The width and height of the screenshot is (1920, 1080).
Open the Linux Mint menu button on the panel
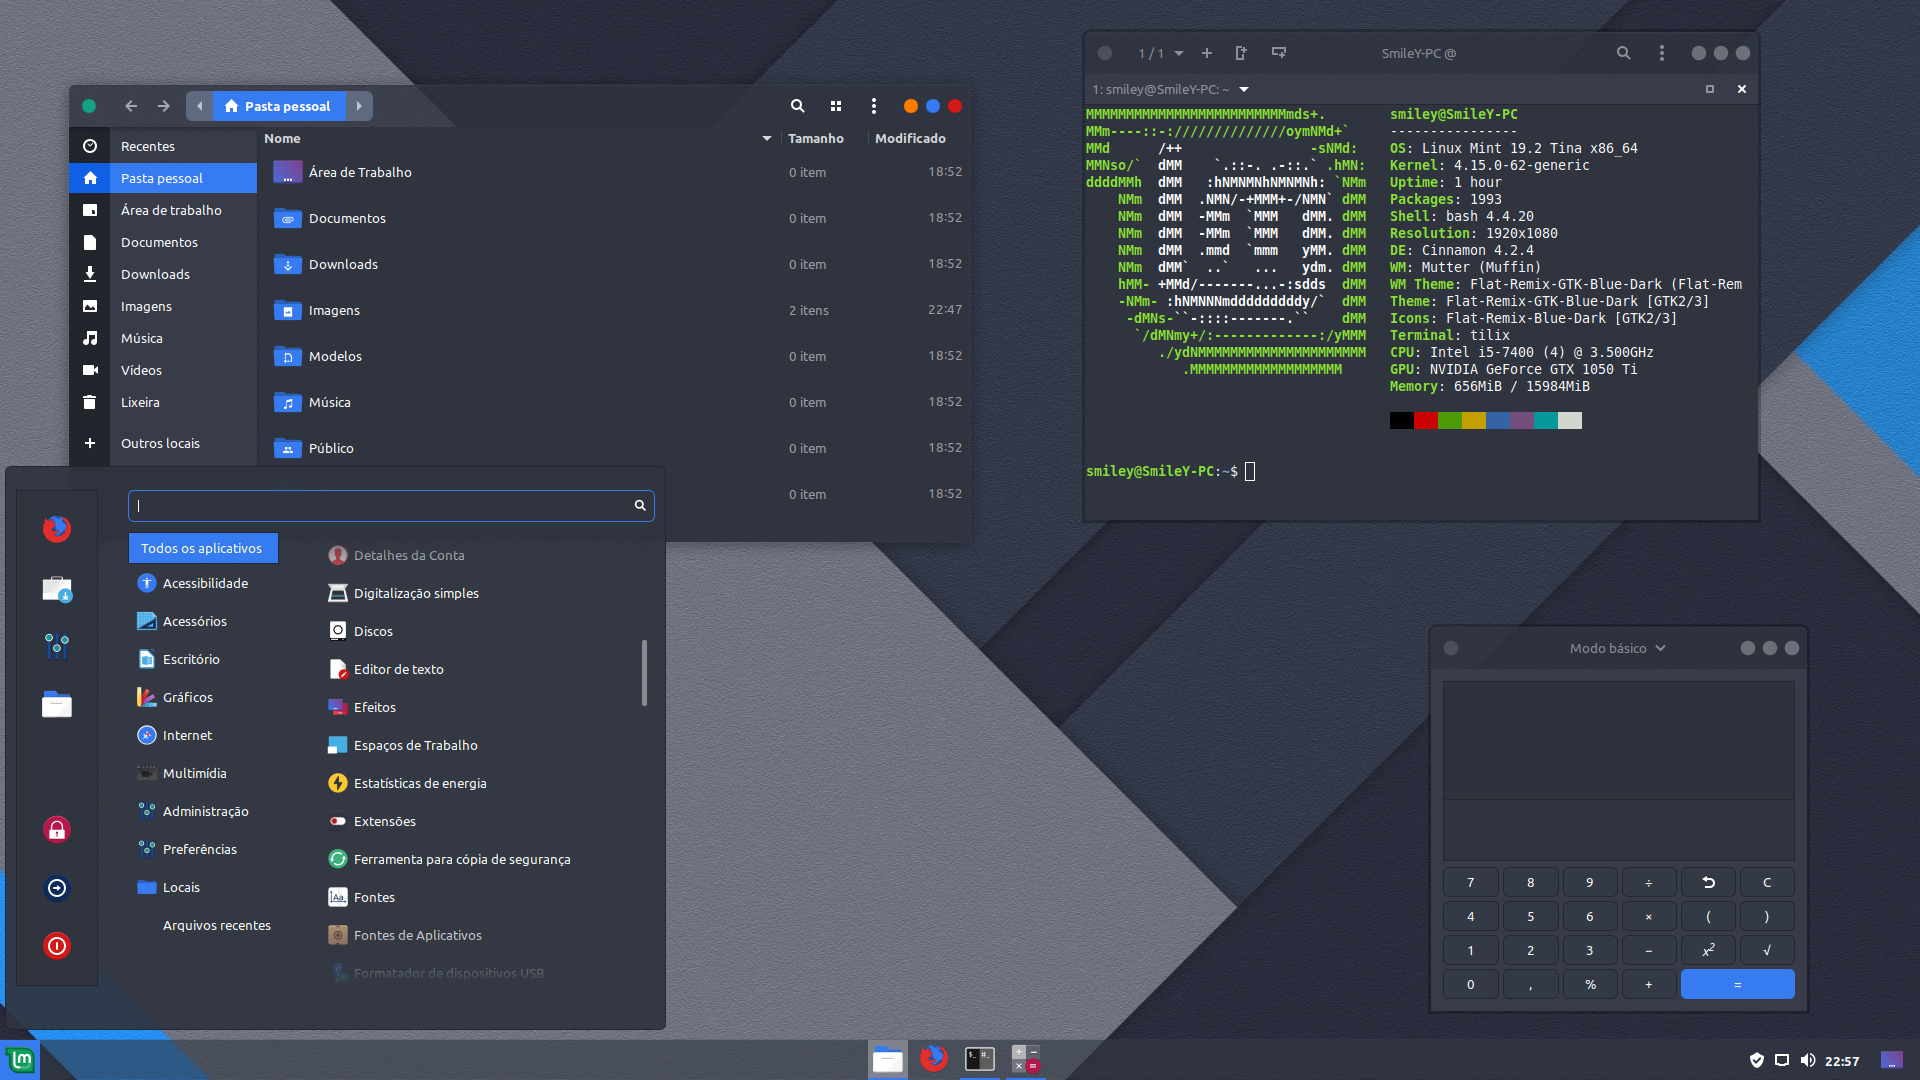tap(20, 1060)
